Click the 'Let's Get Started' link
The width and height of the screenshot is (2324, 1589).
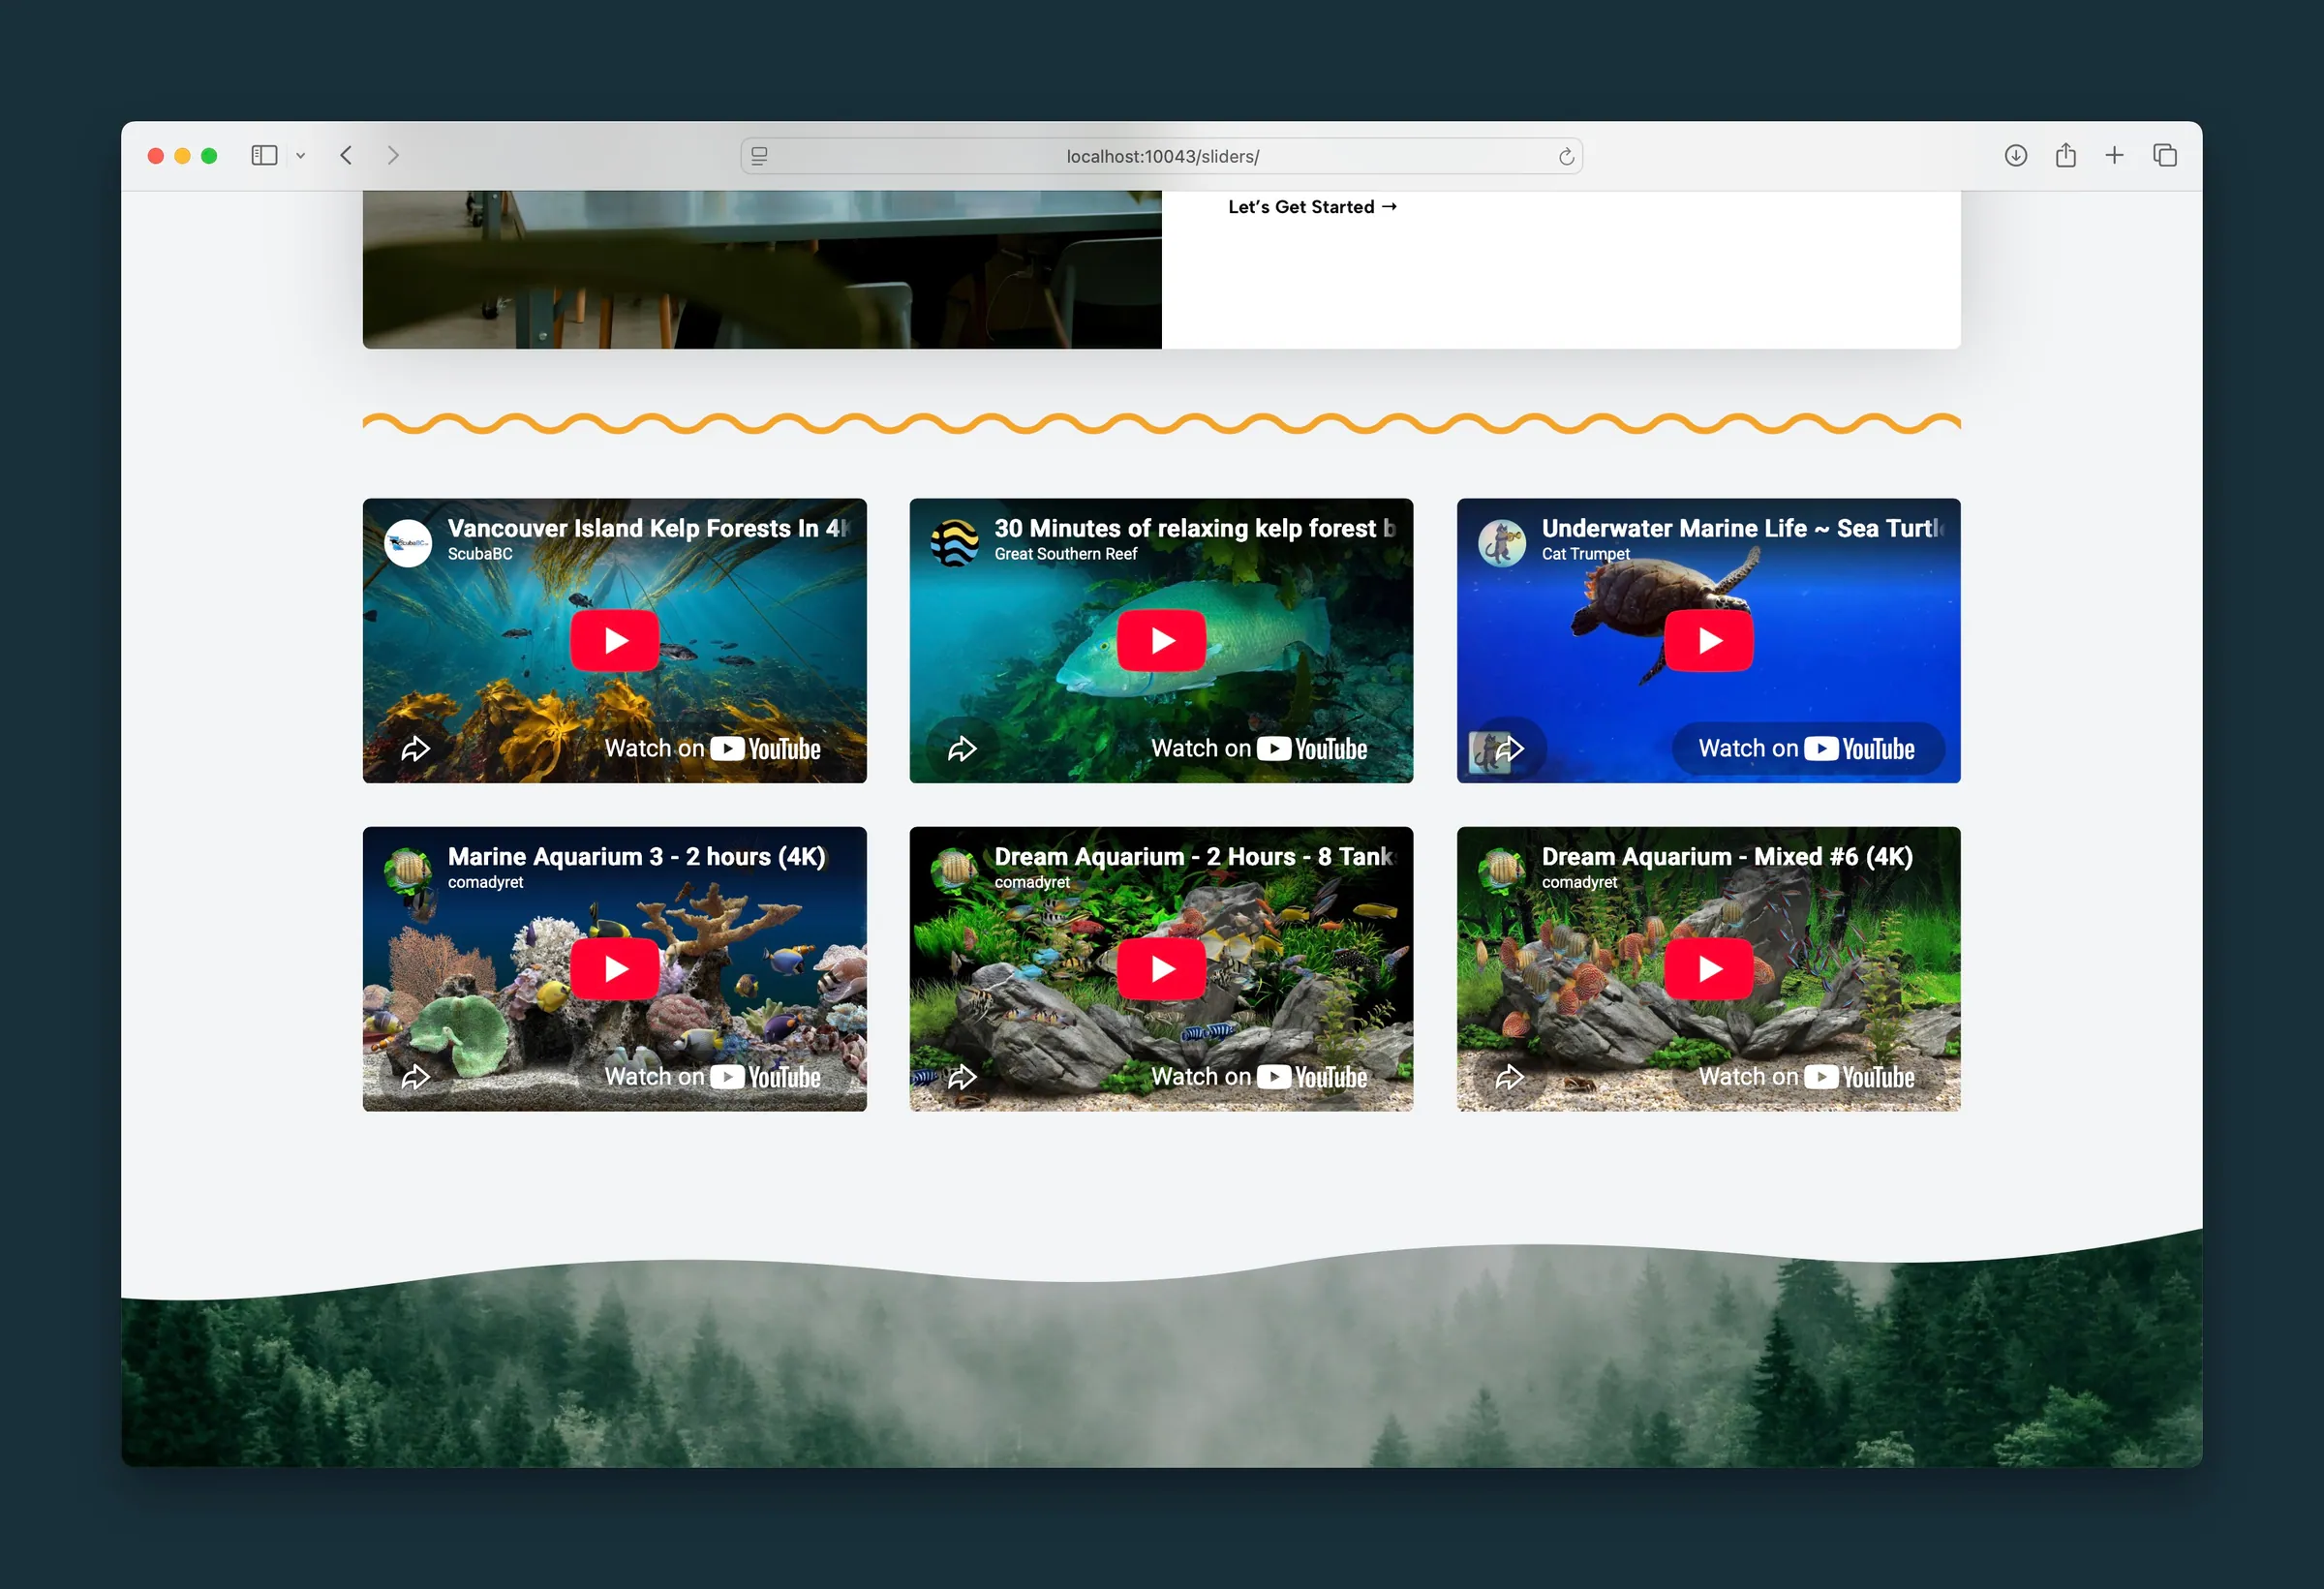click(x=1312, y=207)
